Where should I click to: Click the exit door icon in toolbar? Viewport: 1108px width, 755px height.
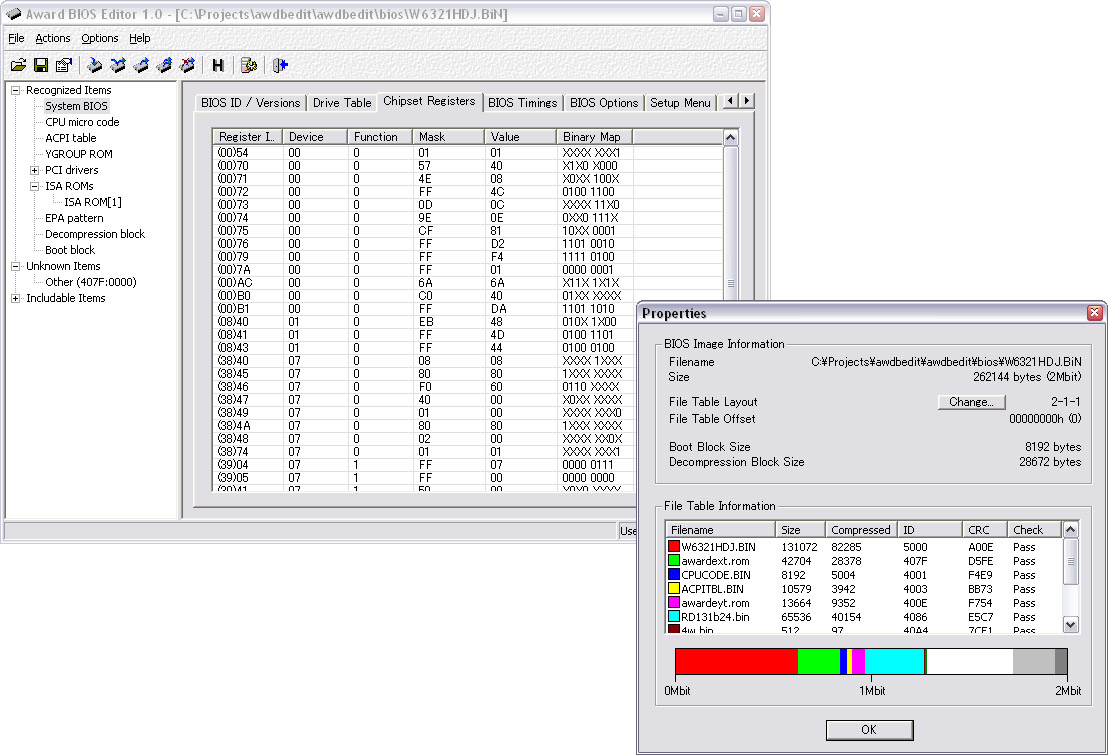(x=280, y=65)
